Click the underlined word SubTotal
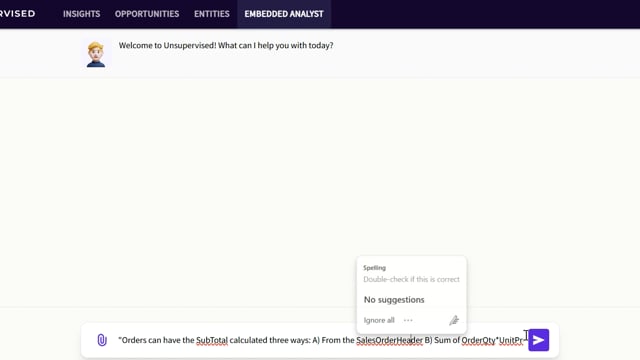Image resolution: width=640 pixels, height=360 pixels. coord(212,340)
